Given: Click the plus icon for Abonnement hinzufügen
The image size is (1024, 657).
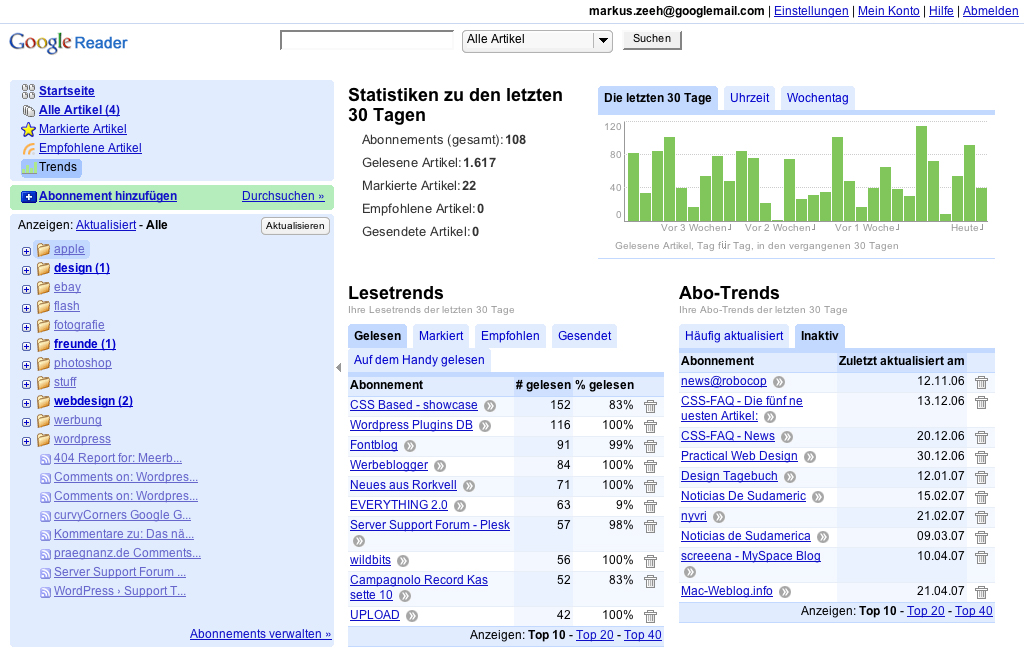Looking at the screenshot, I should point(29,197).
